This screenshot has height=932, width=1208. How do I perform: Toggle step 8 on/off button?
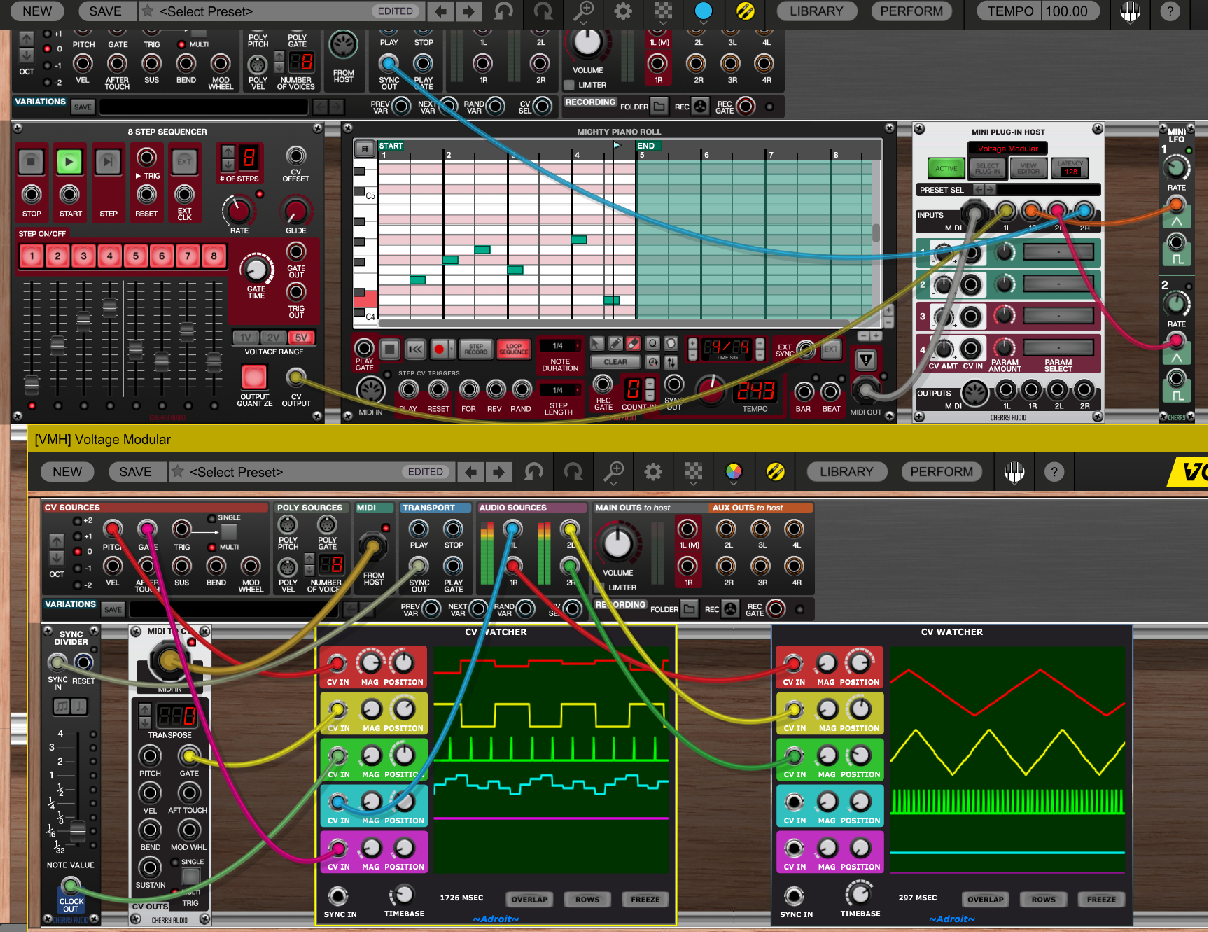coord(213,257)
